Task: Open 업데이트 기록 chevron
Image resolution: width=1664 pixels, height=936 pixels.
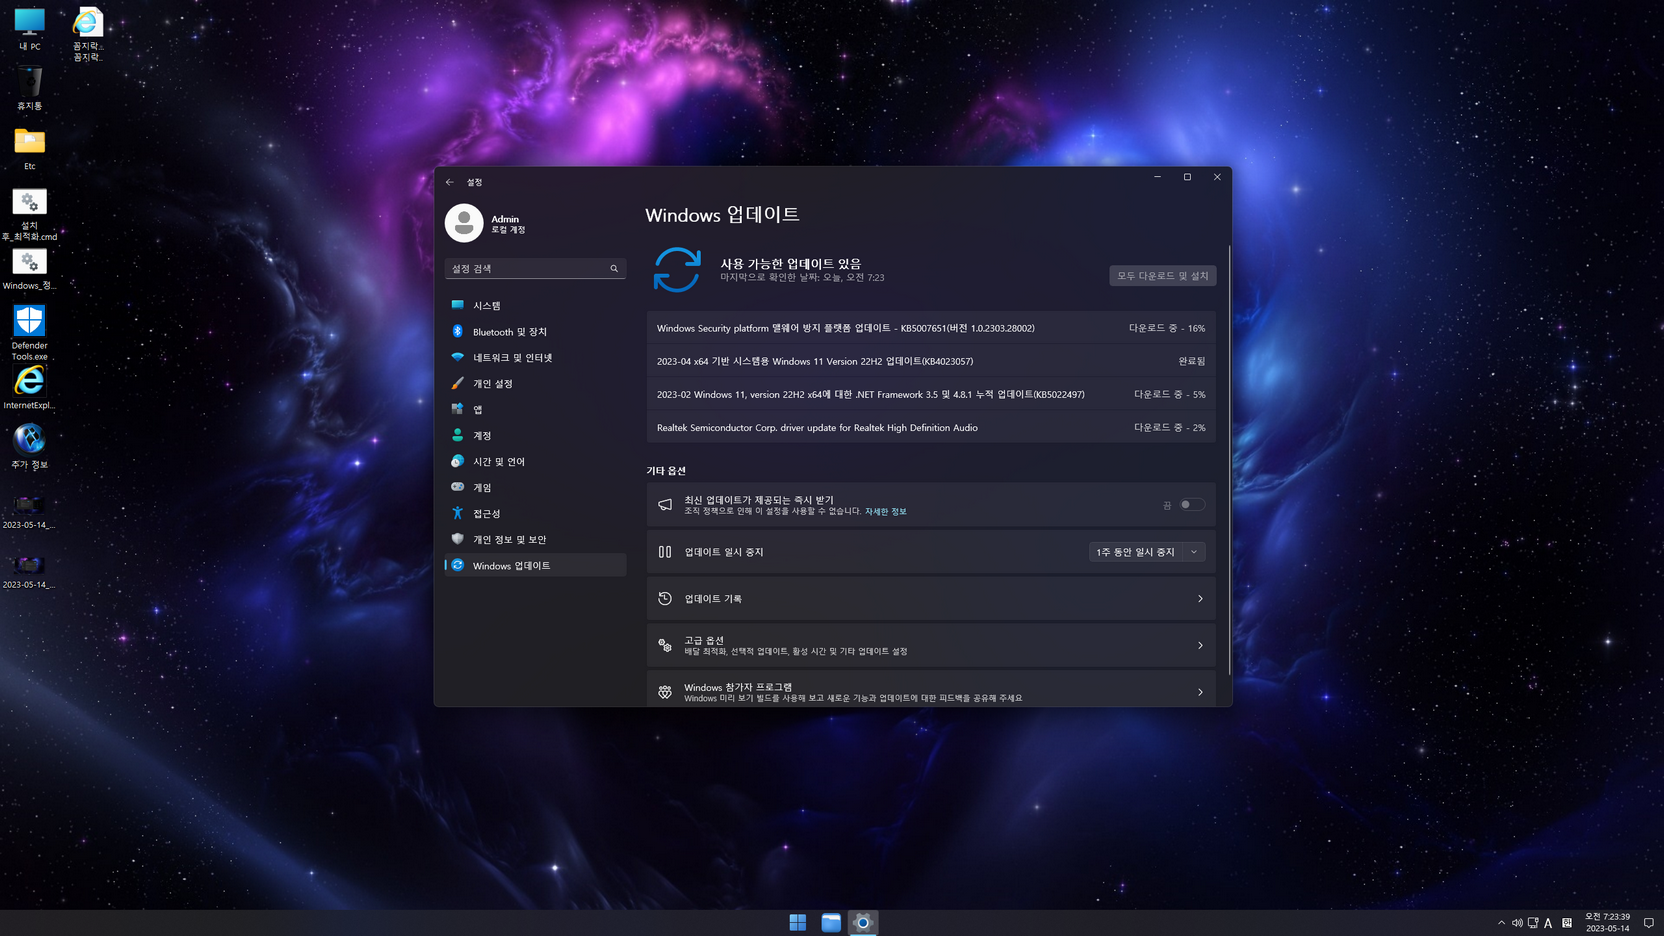Action: coord(1200,599)
